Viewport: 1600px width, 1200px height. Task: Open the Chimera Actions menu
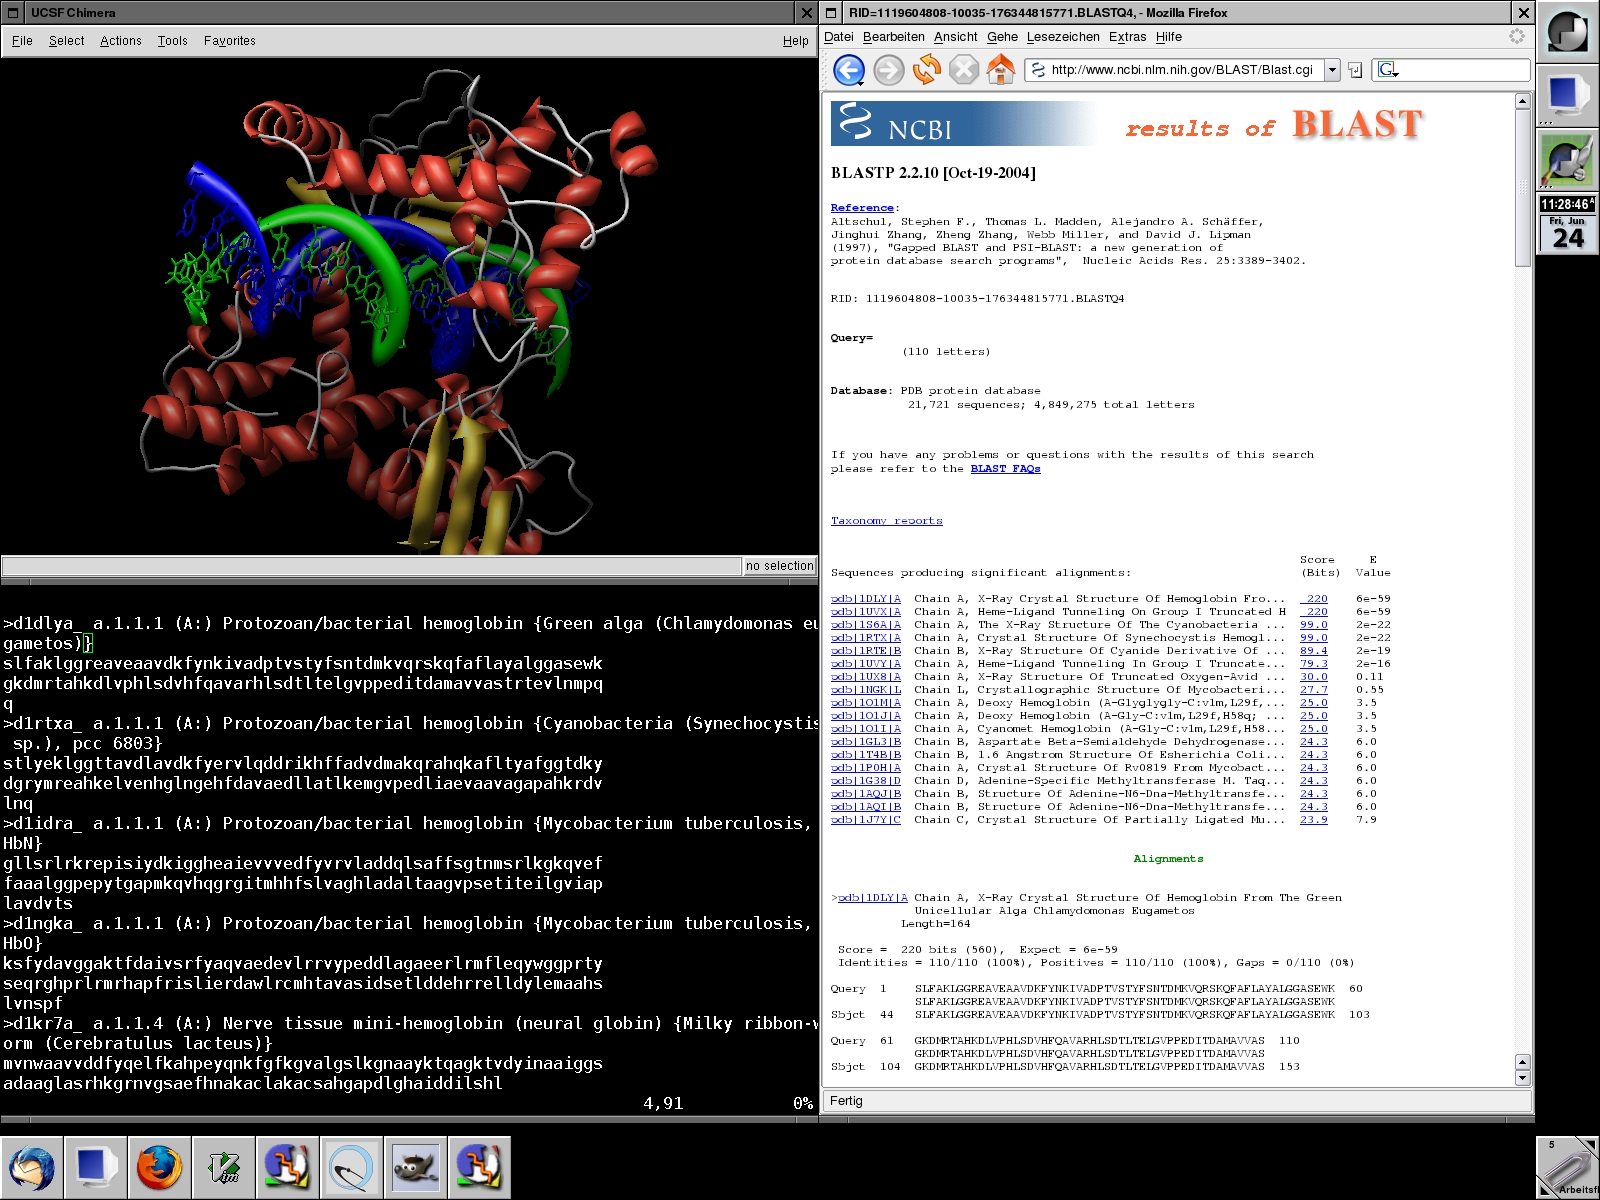(x=121, y=41)
